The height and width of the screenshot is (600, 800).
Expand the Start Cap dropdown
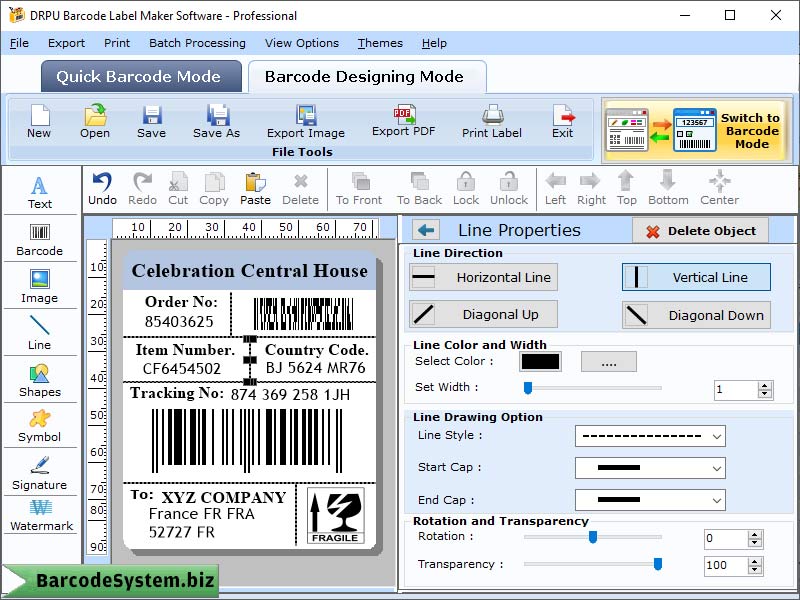point(650,467)
